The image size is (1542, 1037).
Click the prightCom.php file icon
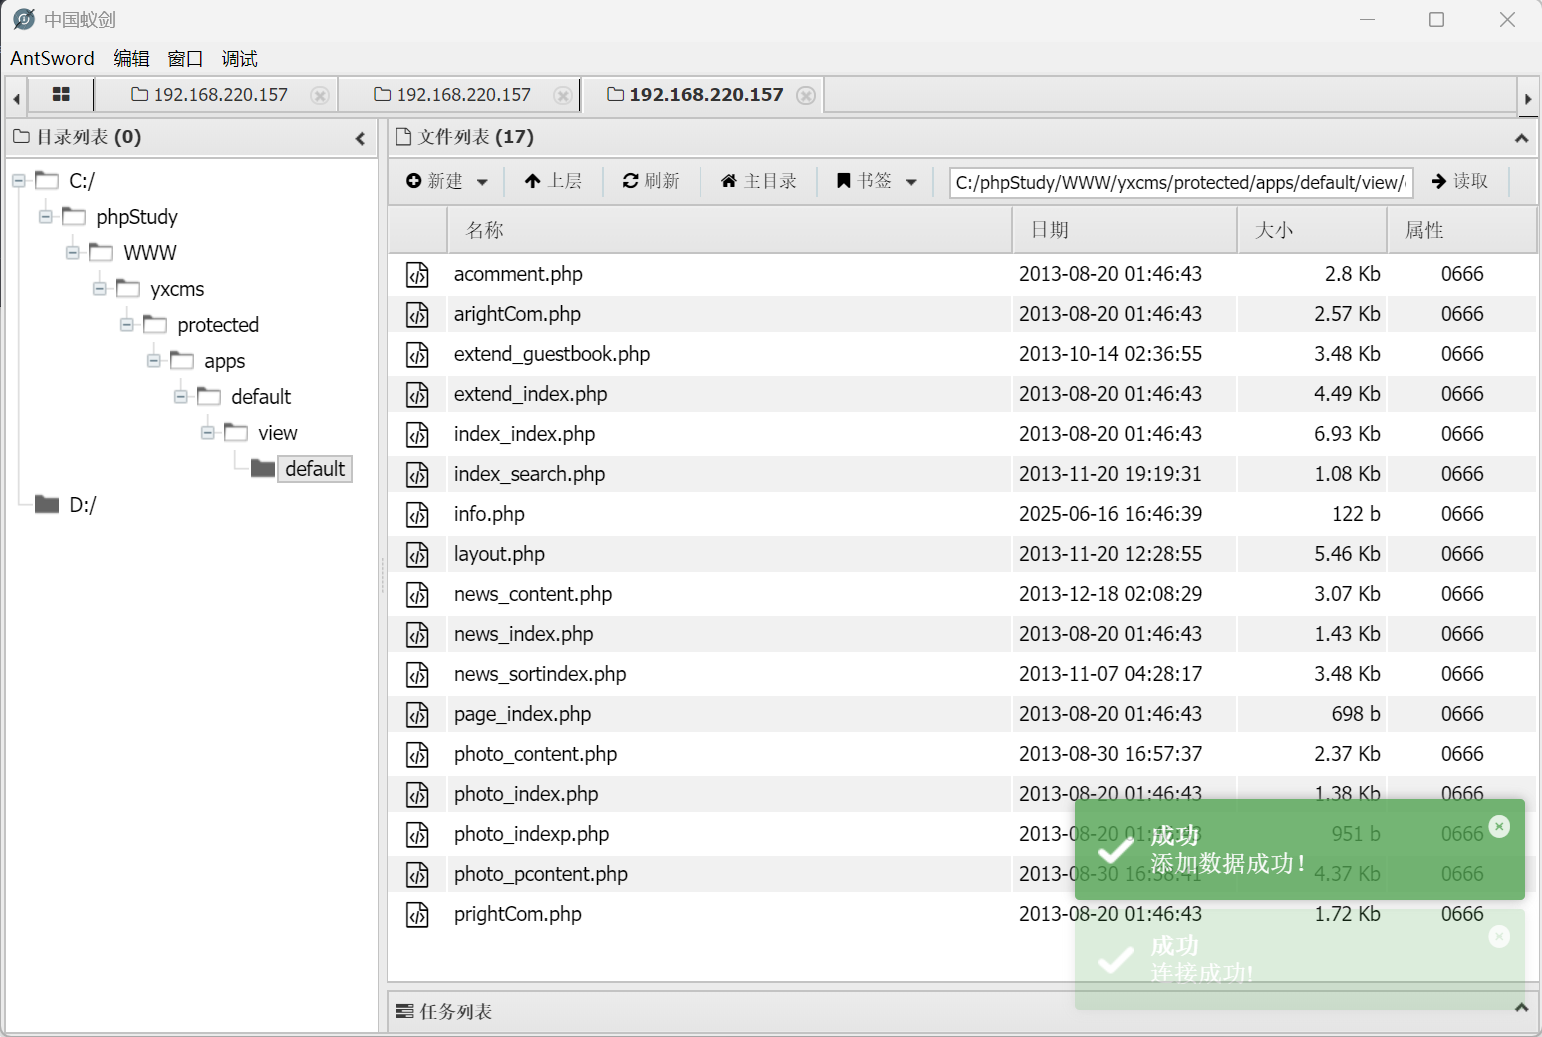[x=417, y=914]
